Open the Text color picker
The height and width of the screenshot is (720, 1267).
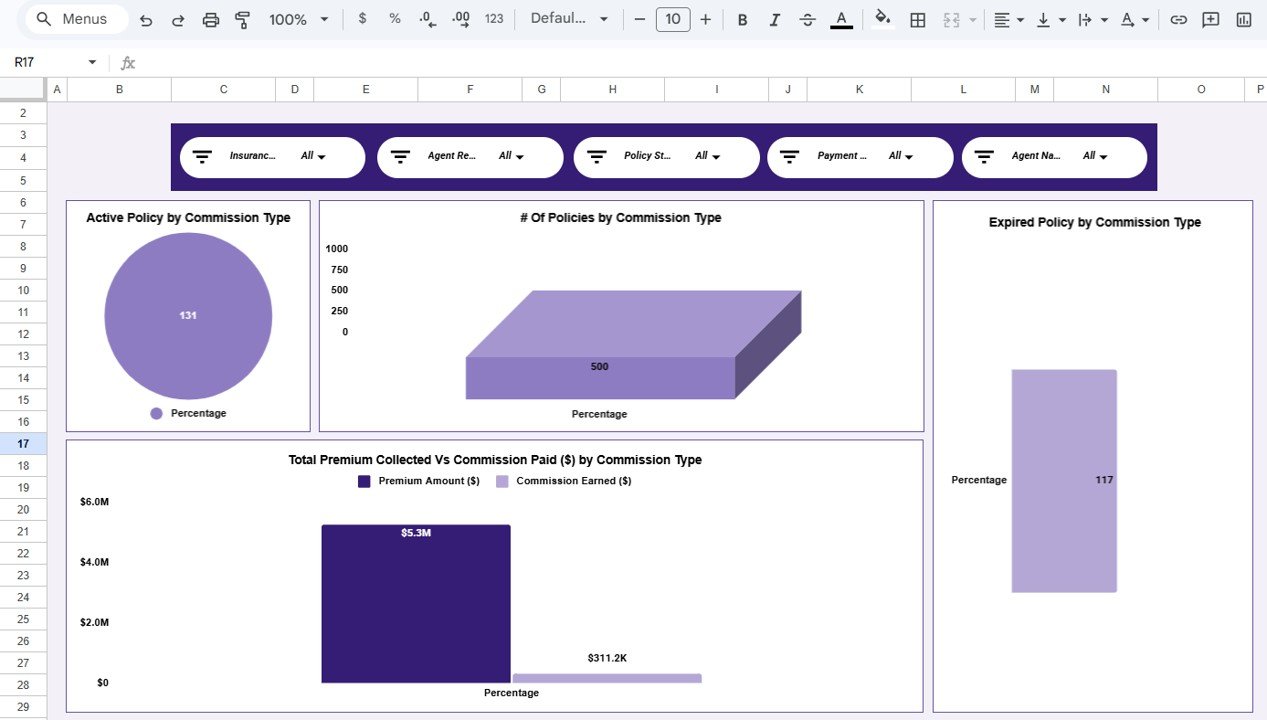pos(840,18)
